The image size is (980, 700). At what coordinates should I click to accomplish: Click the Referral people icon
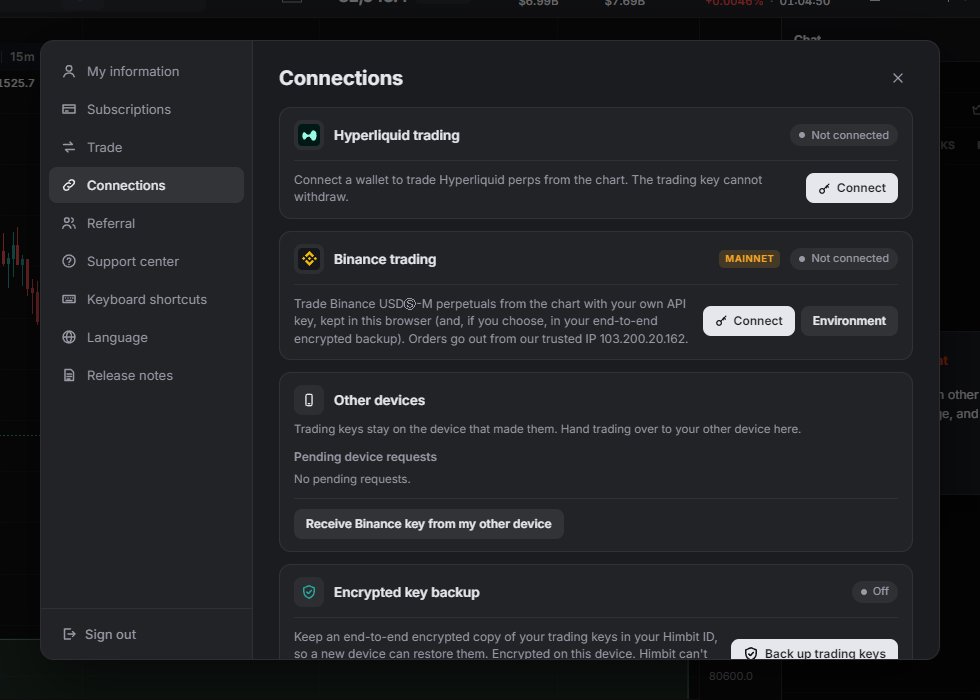click(x=69, y=223)
